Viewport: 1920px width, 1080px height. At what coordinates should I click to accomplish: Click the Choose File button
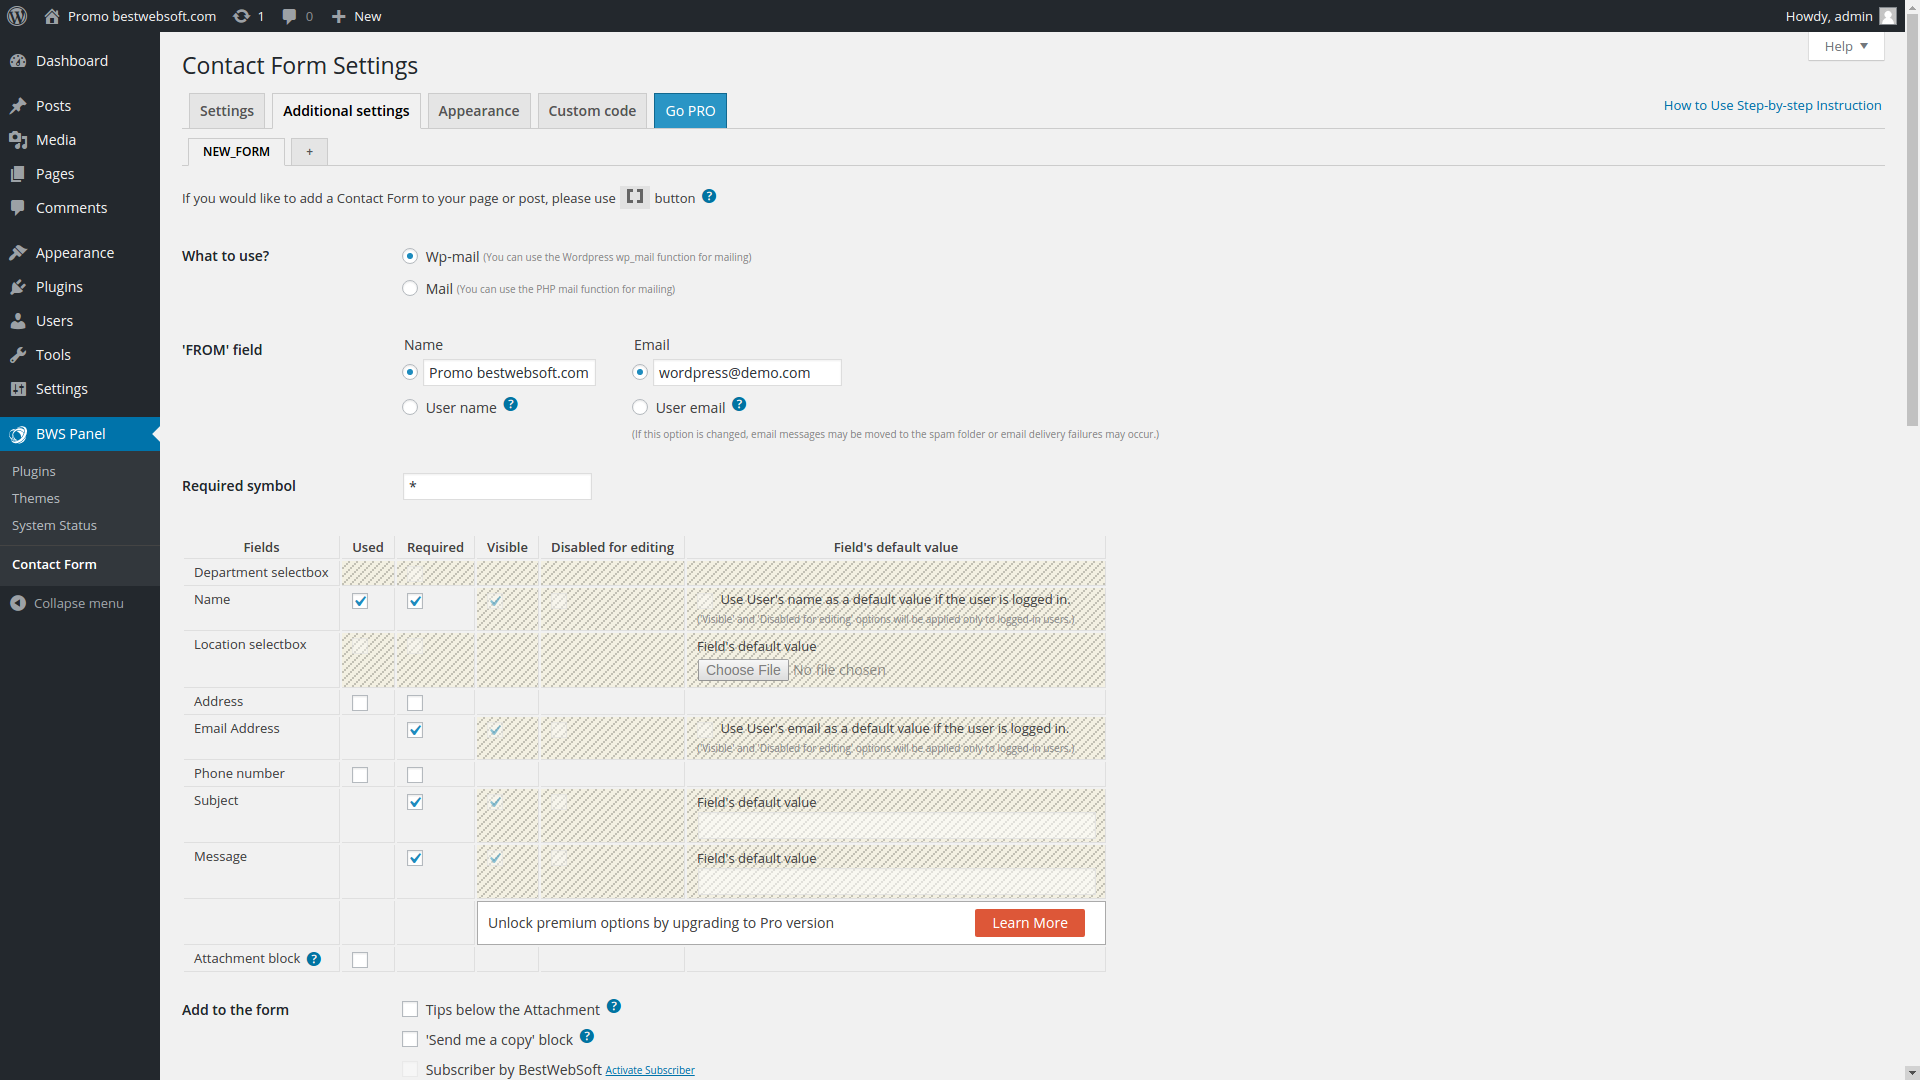point(743,670)
